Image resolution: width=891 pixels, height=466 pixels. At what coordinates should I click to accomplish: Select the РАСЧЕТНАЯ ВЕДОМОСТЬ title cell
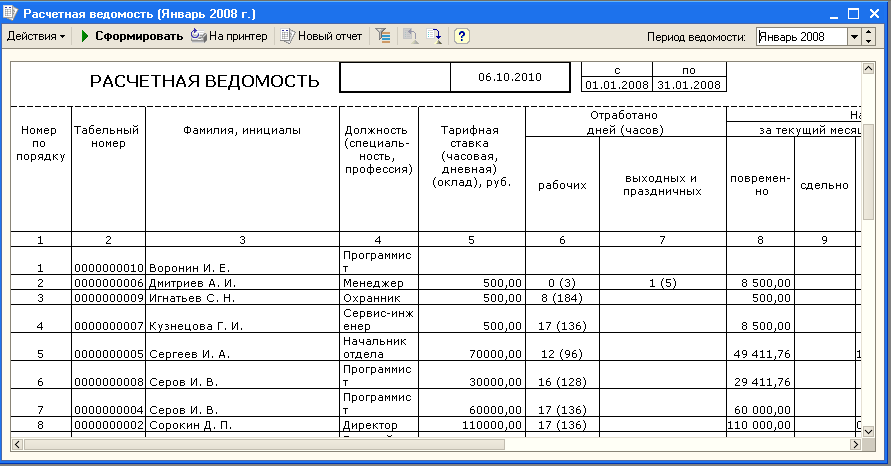[205, 81]
